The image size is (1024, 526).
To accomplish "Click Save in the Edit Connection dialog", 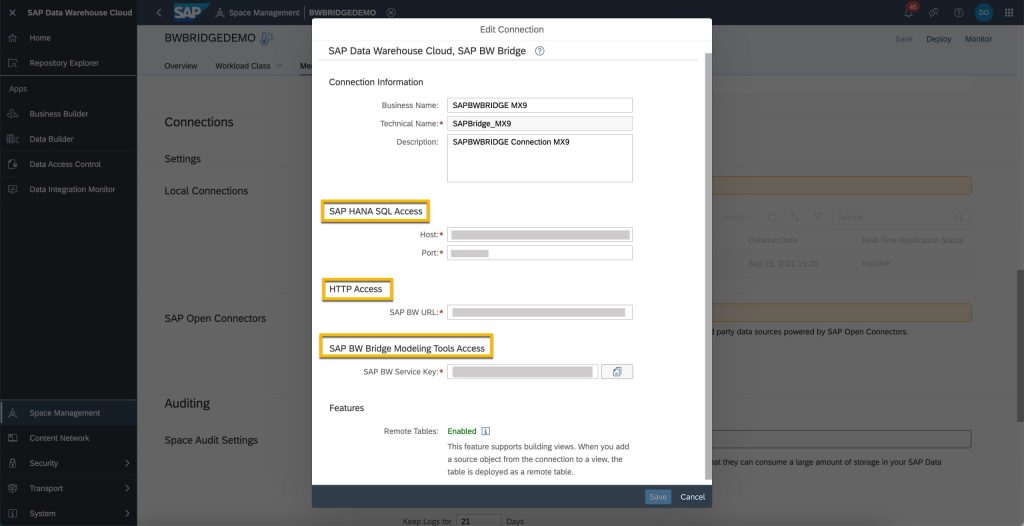I will (x=658, y=497).
